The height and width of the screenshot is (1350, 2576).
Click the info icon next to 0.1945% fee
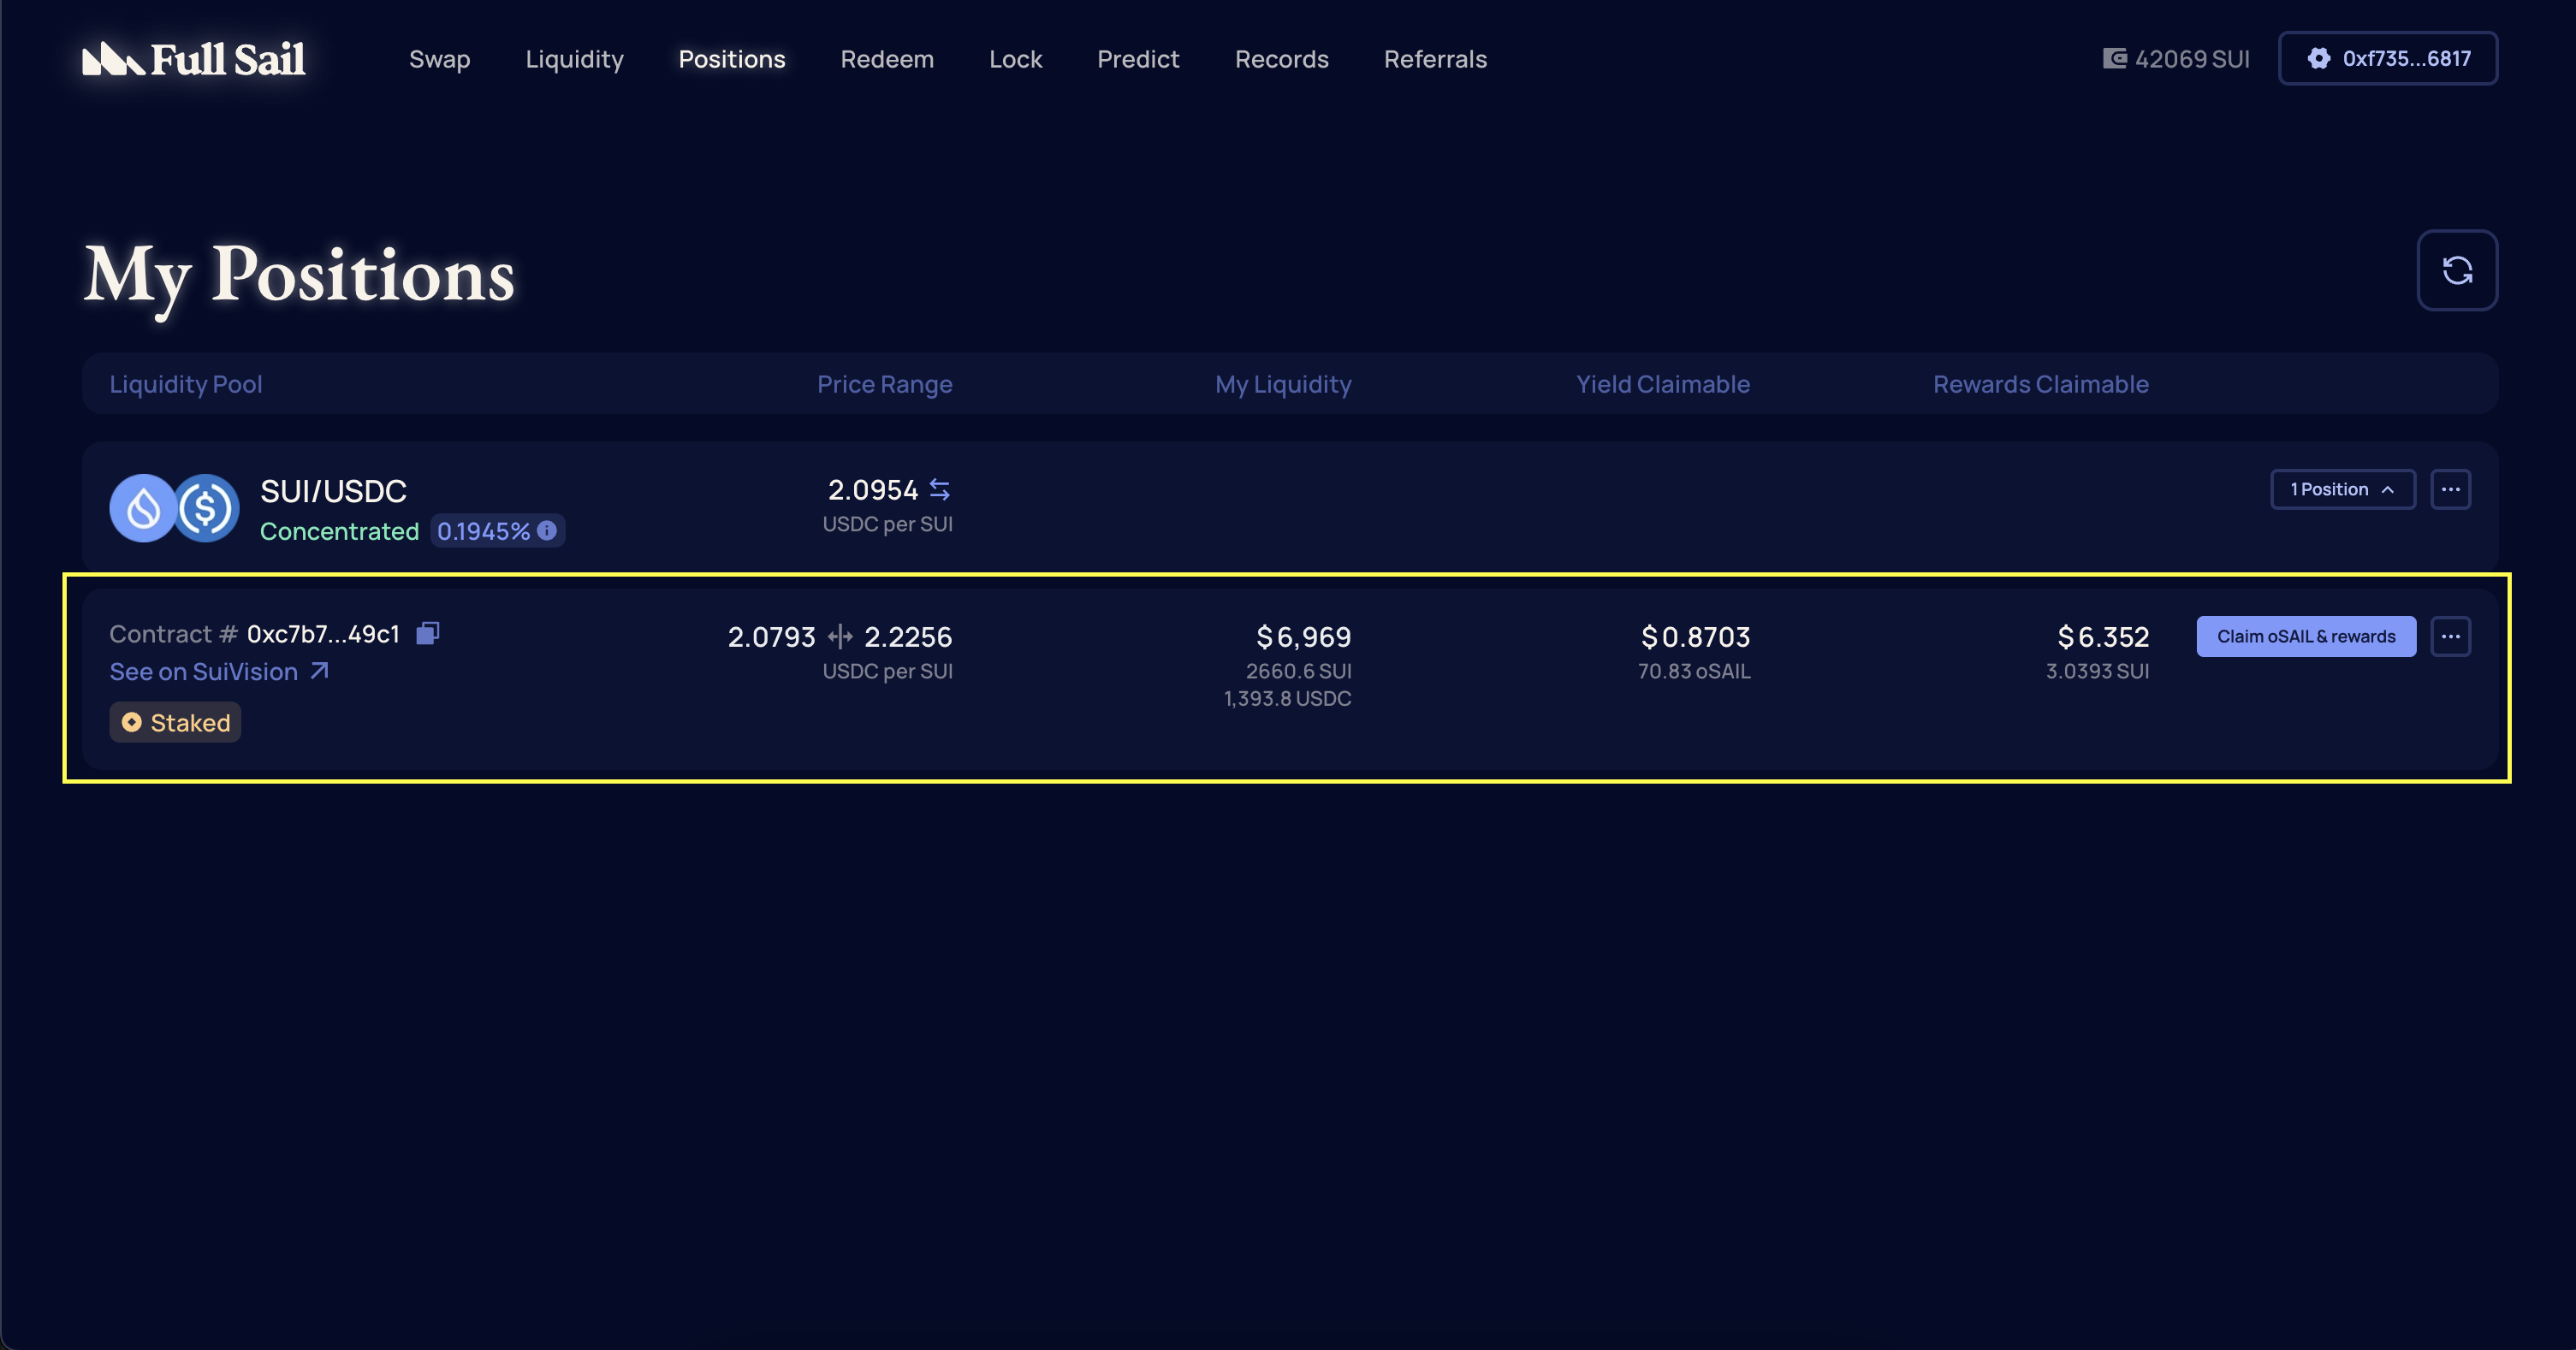point(546,531)
